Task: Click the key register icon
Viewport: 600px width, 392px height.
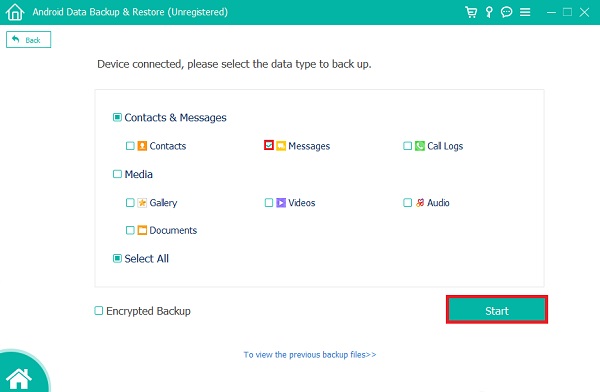Action: click(x=489, y=12)
